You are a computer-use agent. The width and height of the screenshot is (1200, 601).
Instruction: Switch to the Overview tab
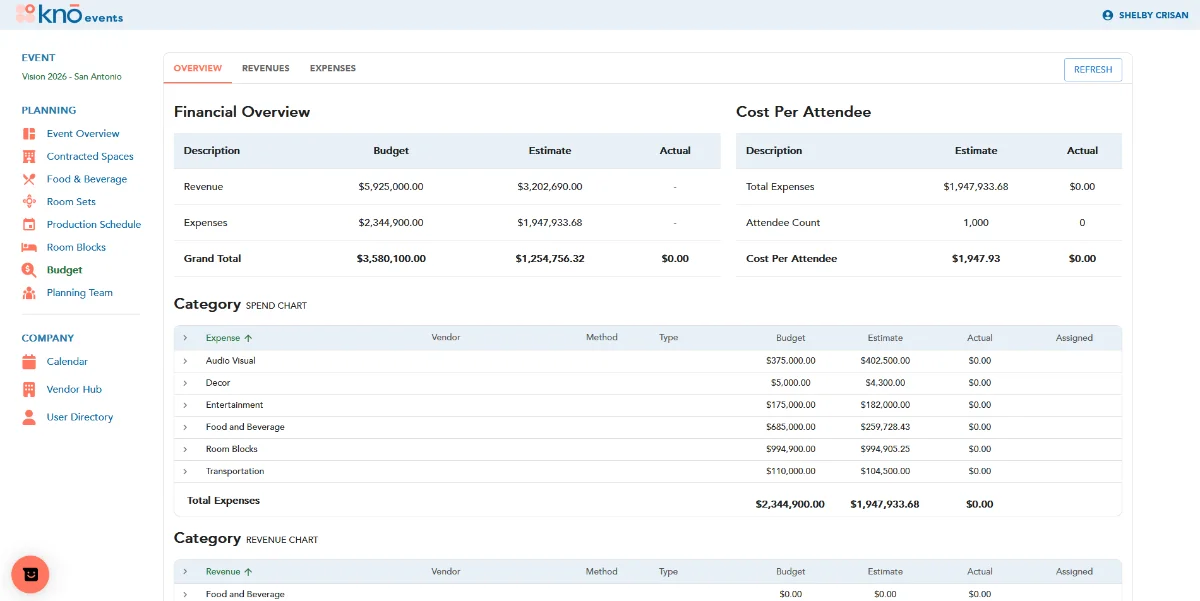pos(198,68)
